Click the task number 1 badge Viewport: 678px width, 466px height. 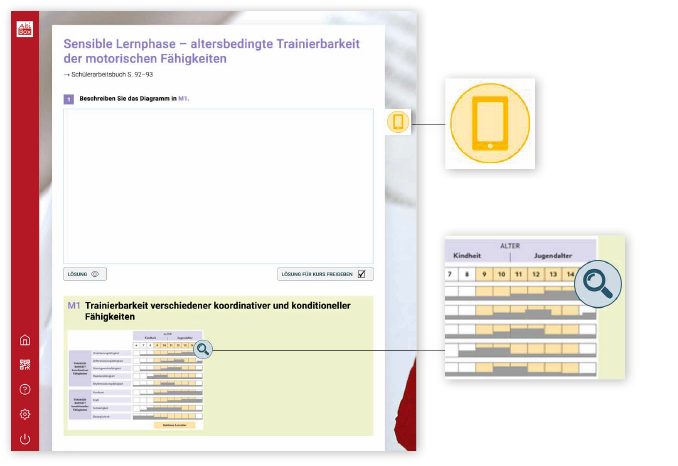pyautogui.click(x=68, y=99)
